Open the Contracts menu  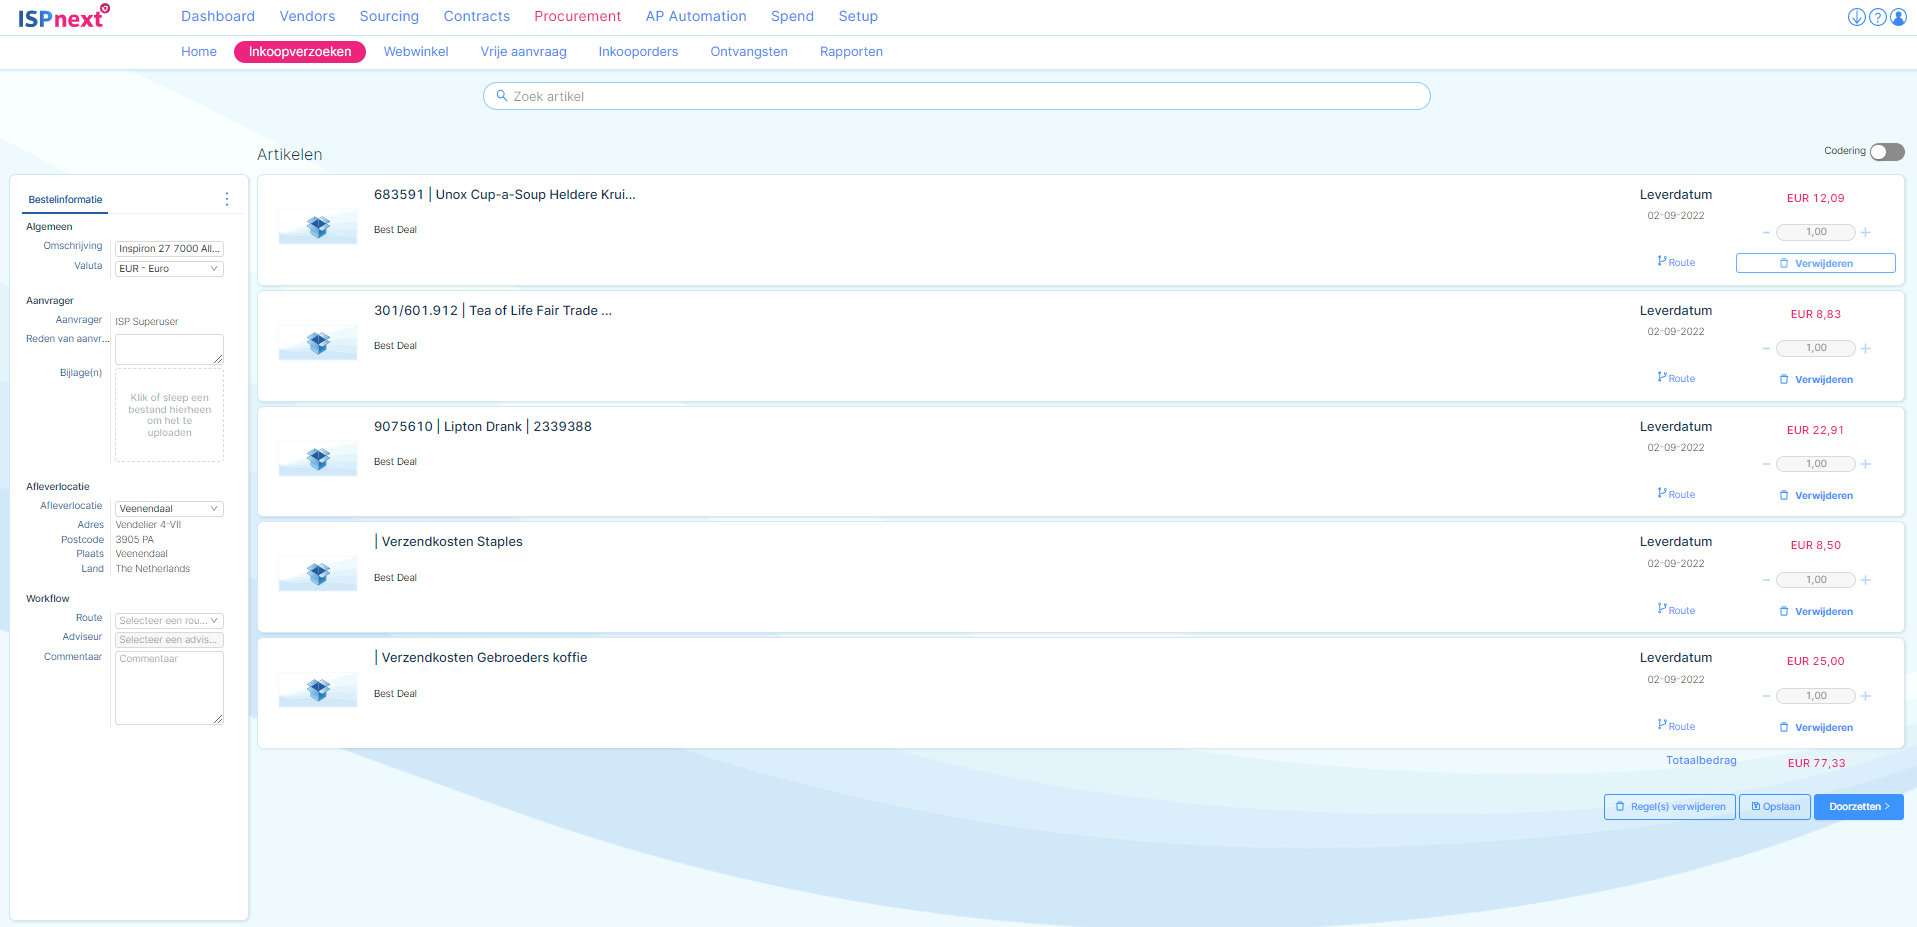click(477, 16)
